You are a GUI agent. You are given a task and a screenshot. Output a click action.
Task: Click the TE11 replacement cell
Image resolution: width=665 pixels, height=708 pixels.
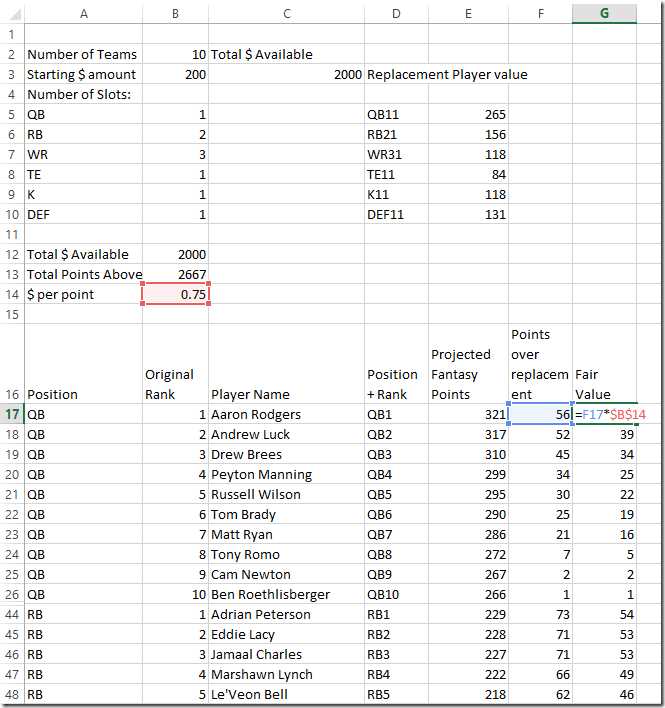396,174
